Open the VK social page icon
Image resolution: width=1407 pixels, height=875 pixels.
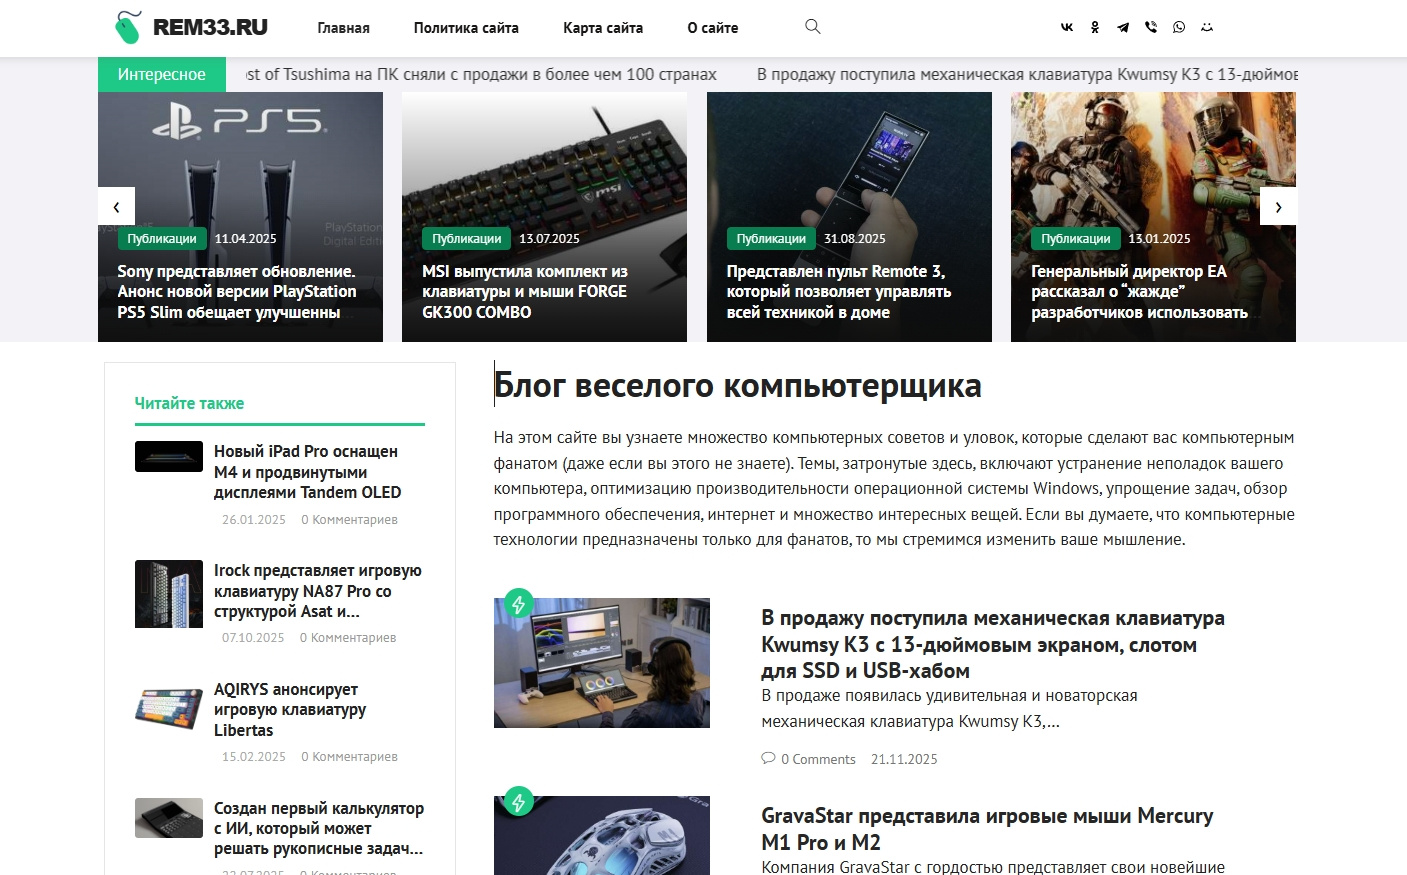pyautogui.click(x=1067, y=28)
